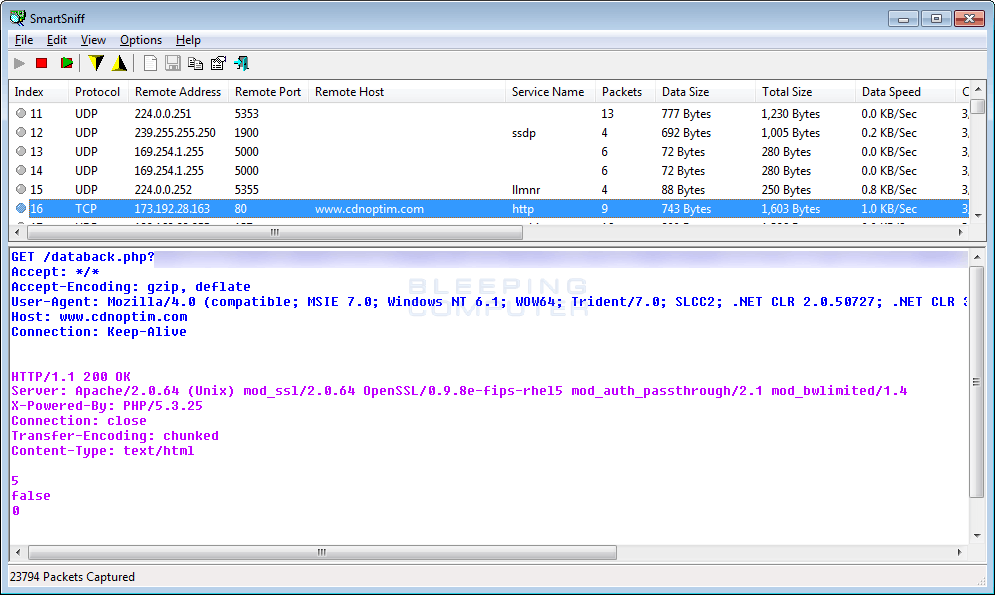Click status circle icon of row 15

click(21, 190)
